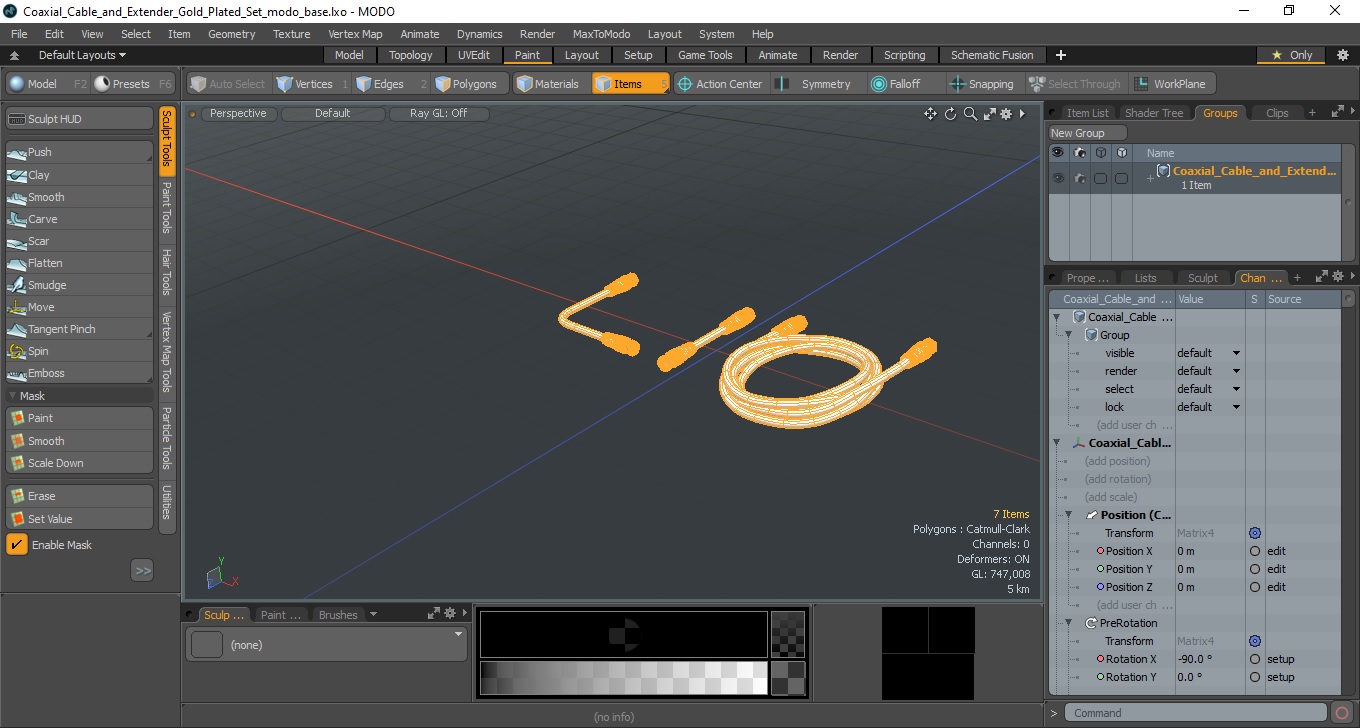
Task: Select the Smudge sculpt tool
Action: (x=80, y=285)
